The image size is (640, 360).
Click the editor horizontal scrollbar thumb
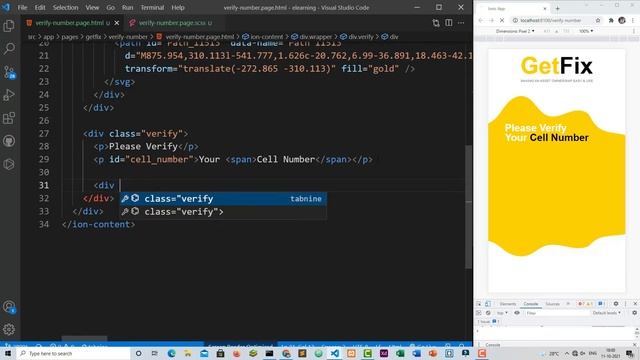[x=84, y=338]
